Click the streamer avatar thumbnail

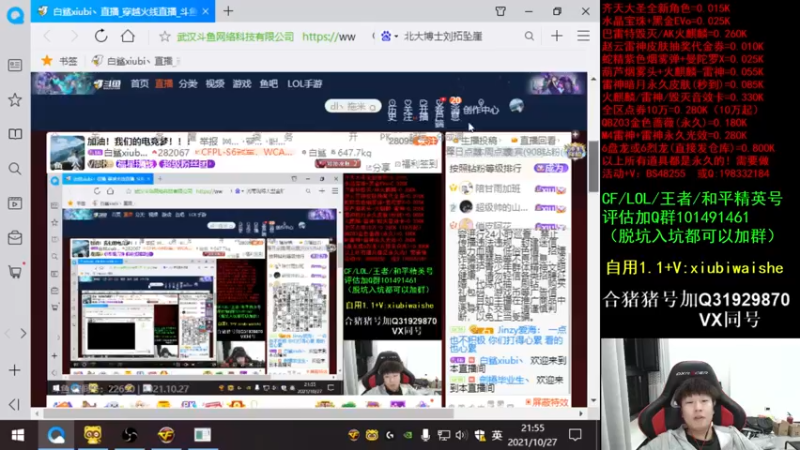pos(67,153)
